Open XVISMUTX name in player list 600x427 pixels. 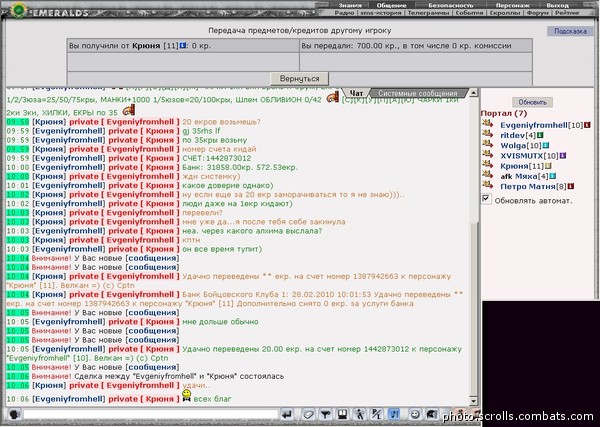522,156
